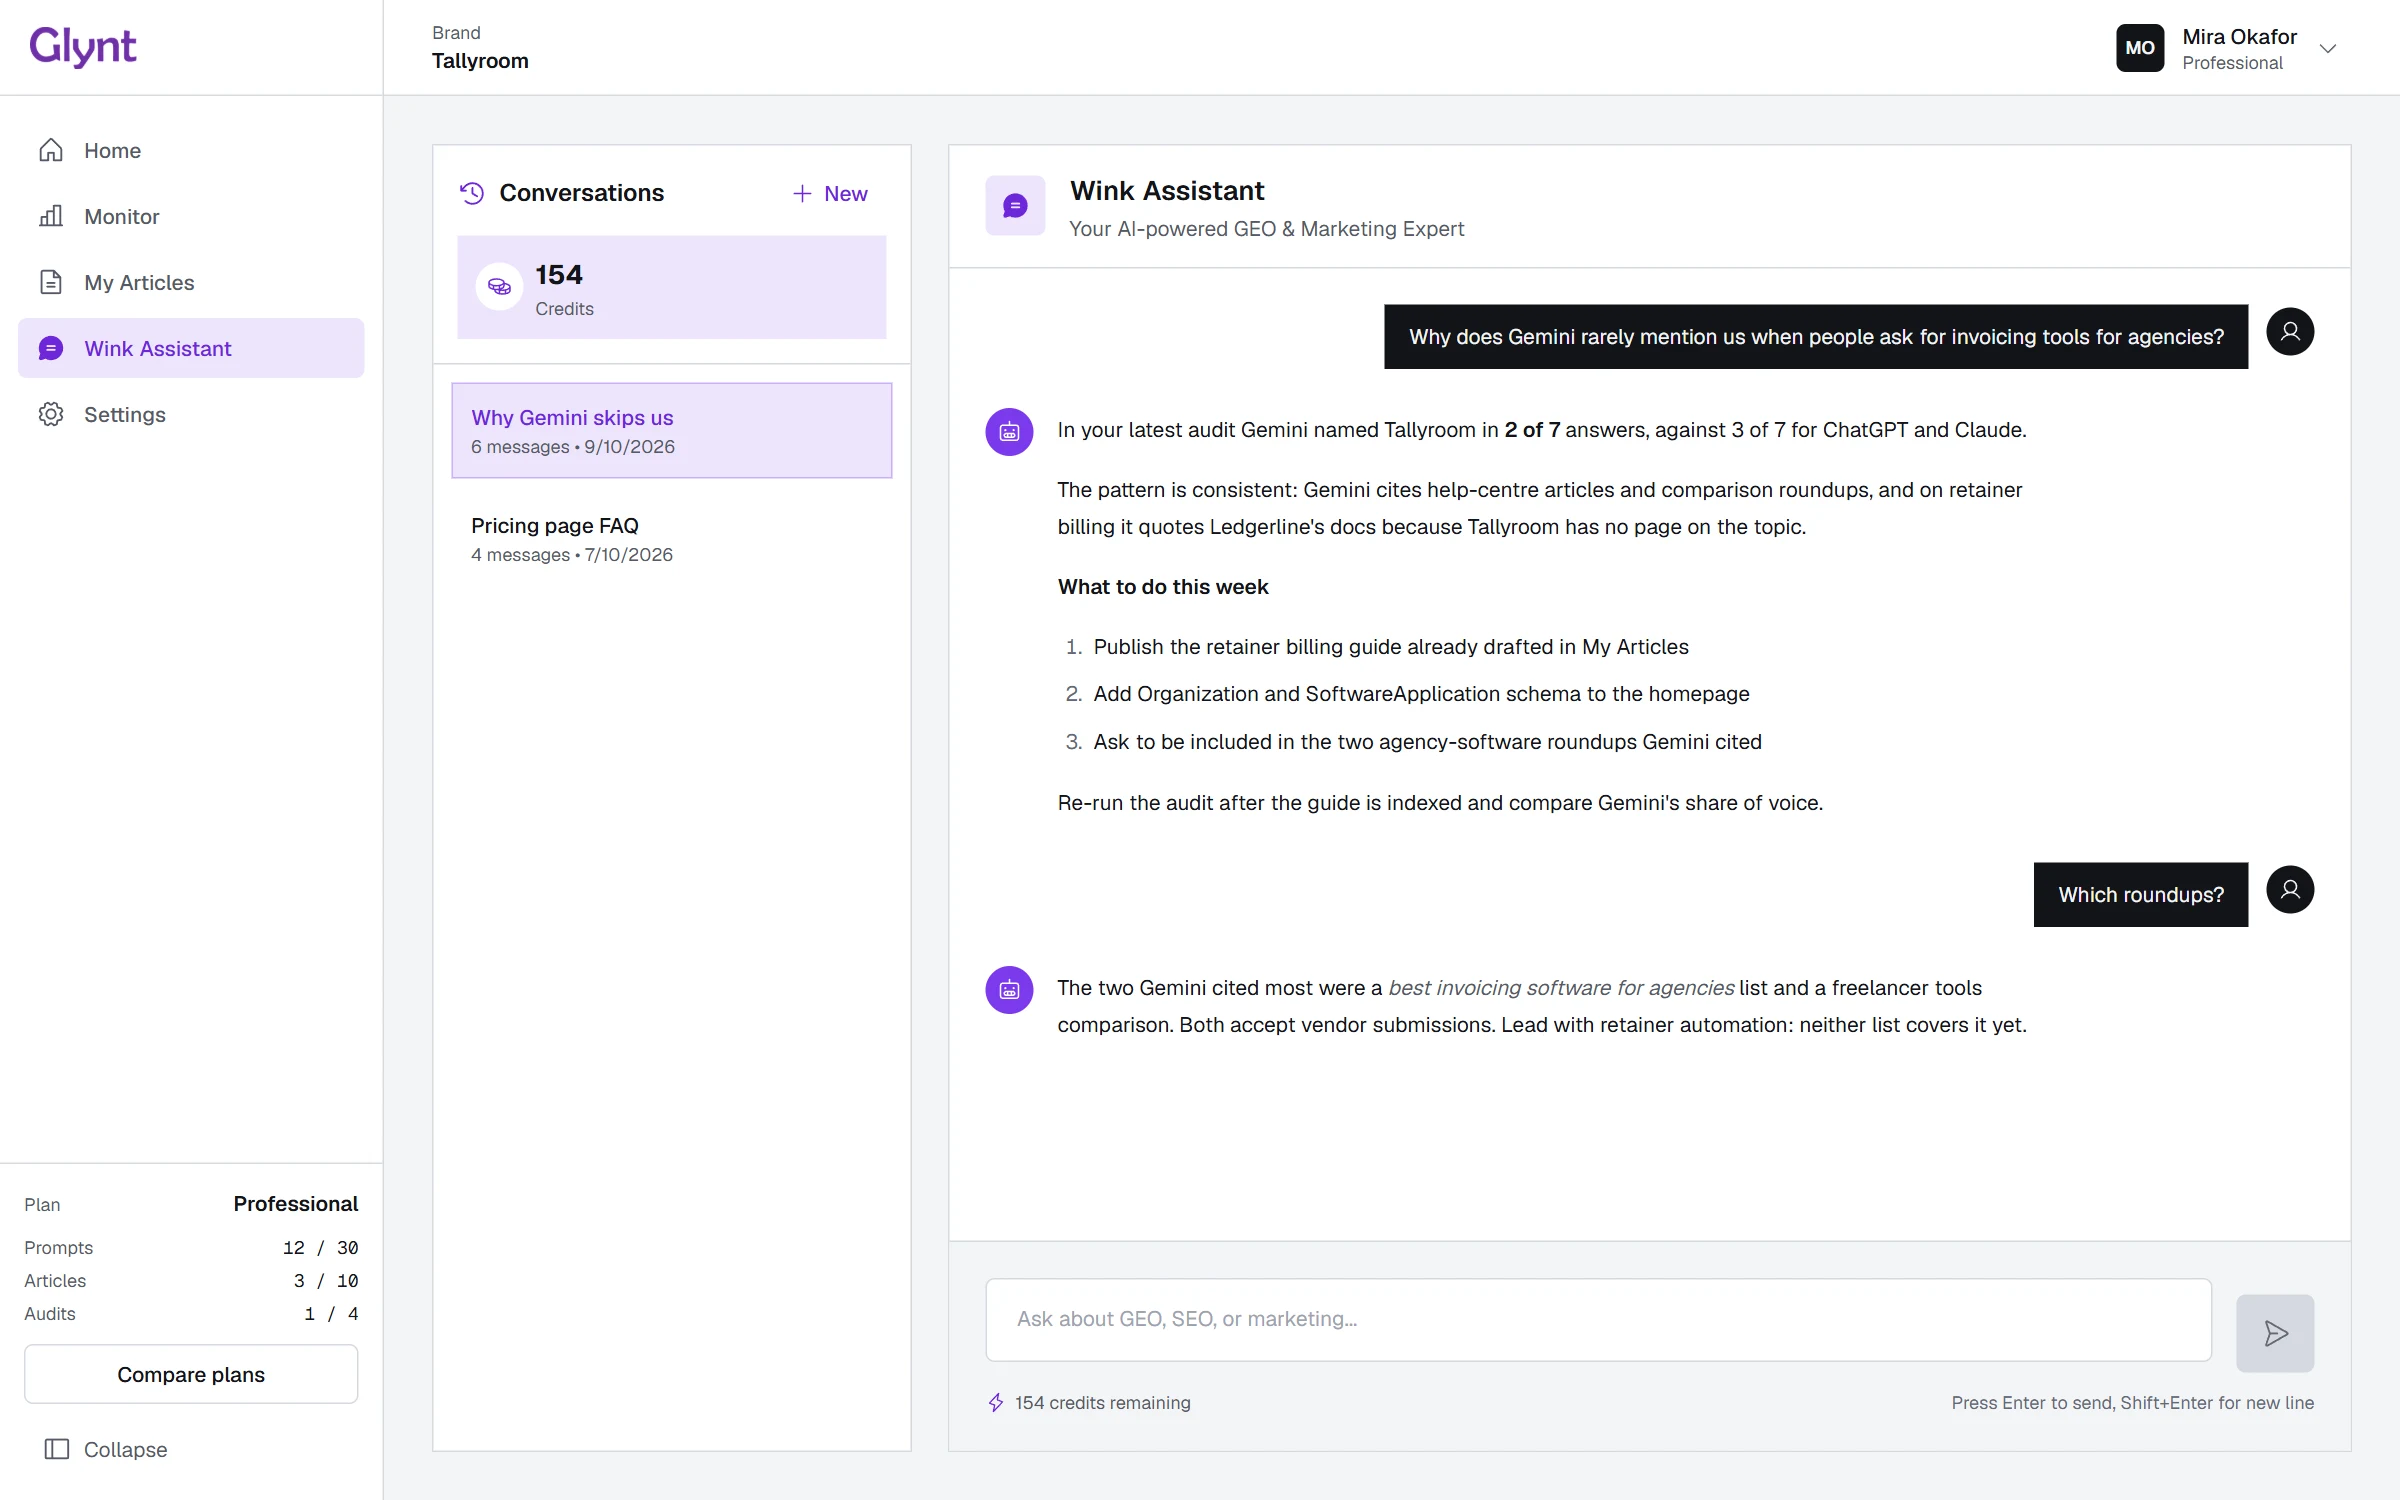Click the credits coin icon
The width and height of the screenshot is (2400, 1500).
(499, 287)
